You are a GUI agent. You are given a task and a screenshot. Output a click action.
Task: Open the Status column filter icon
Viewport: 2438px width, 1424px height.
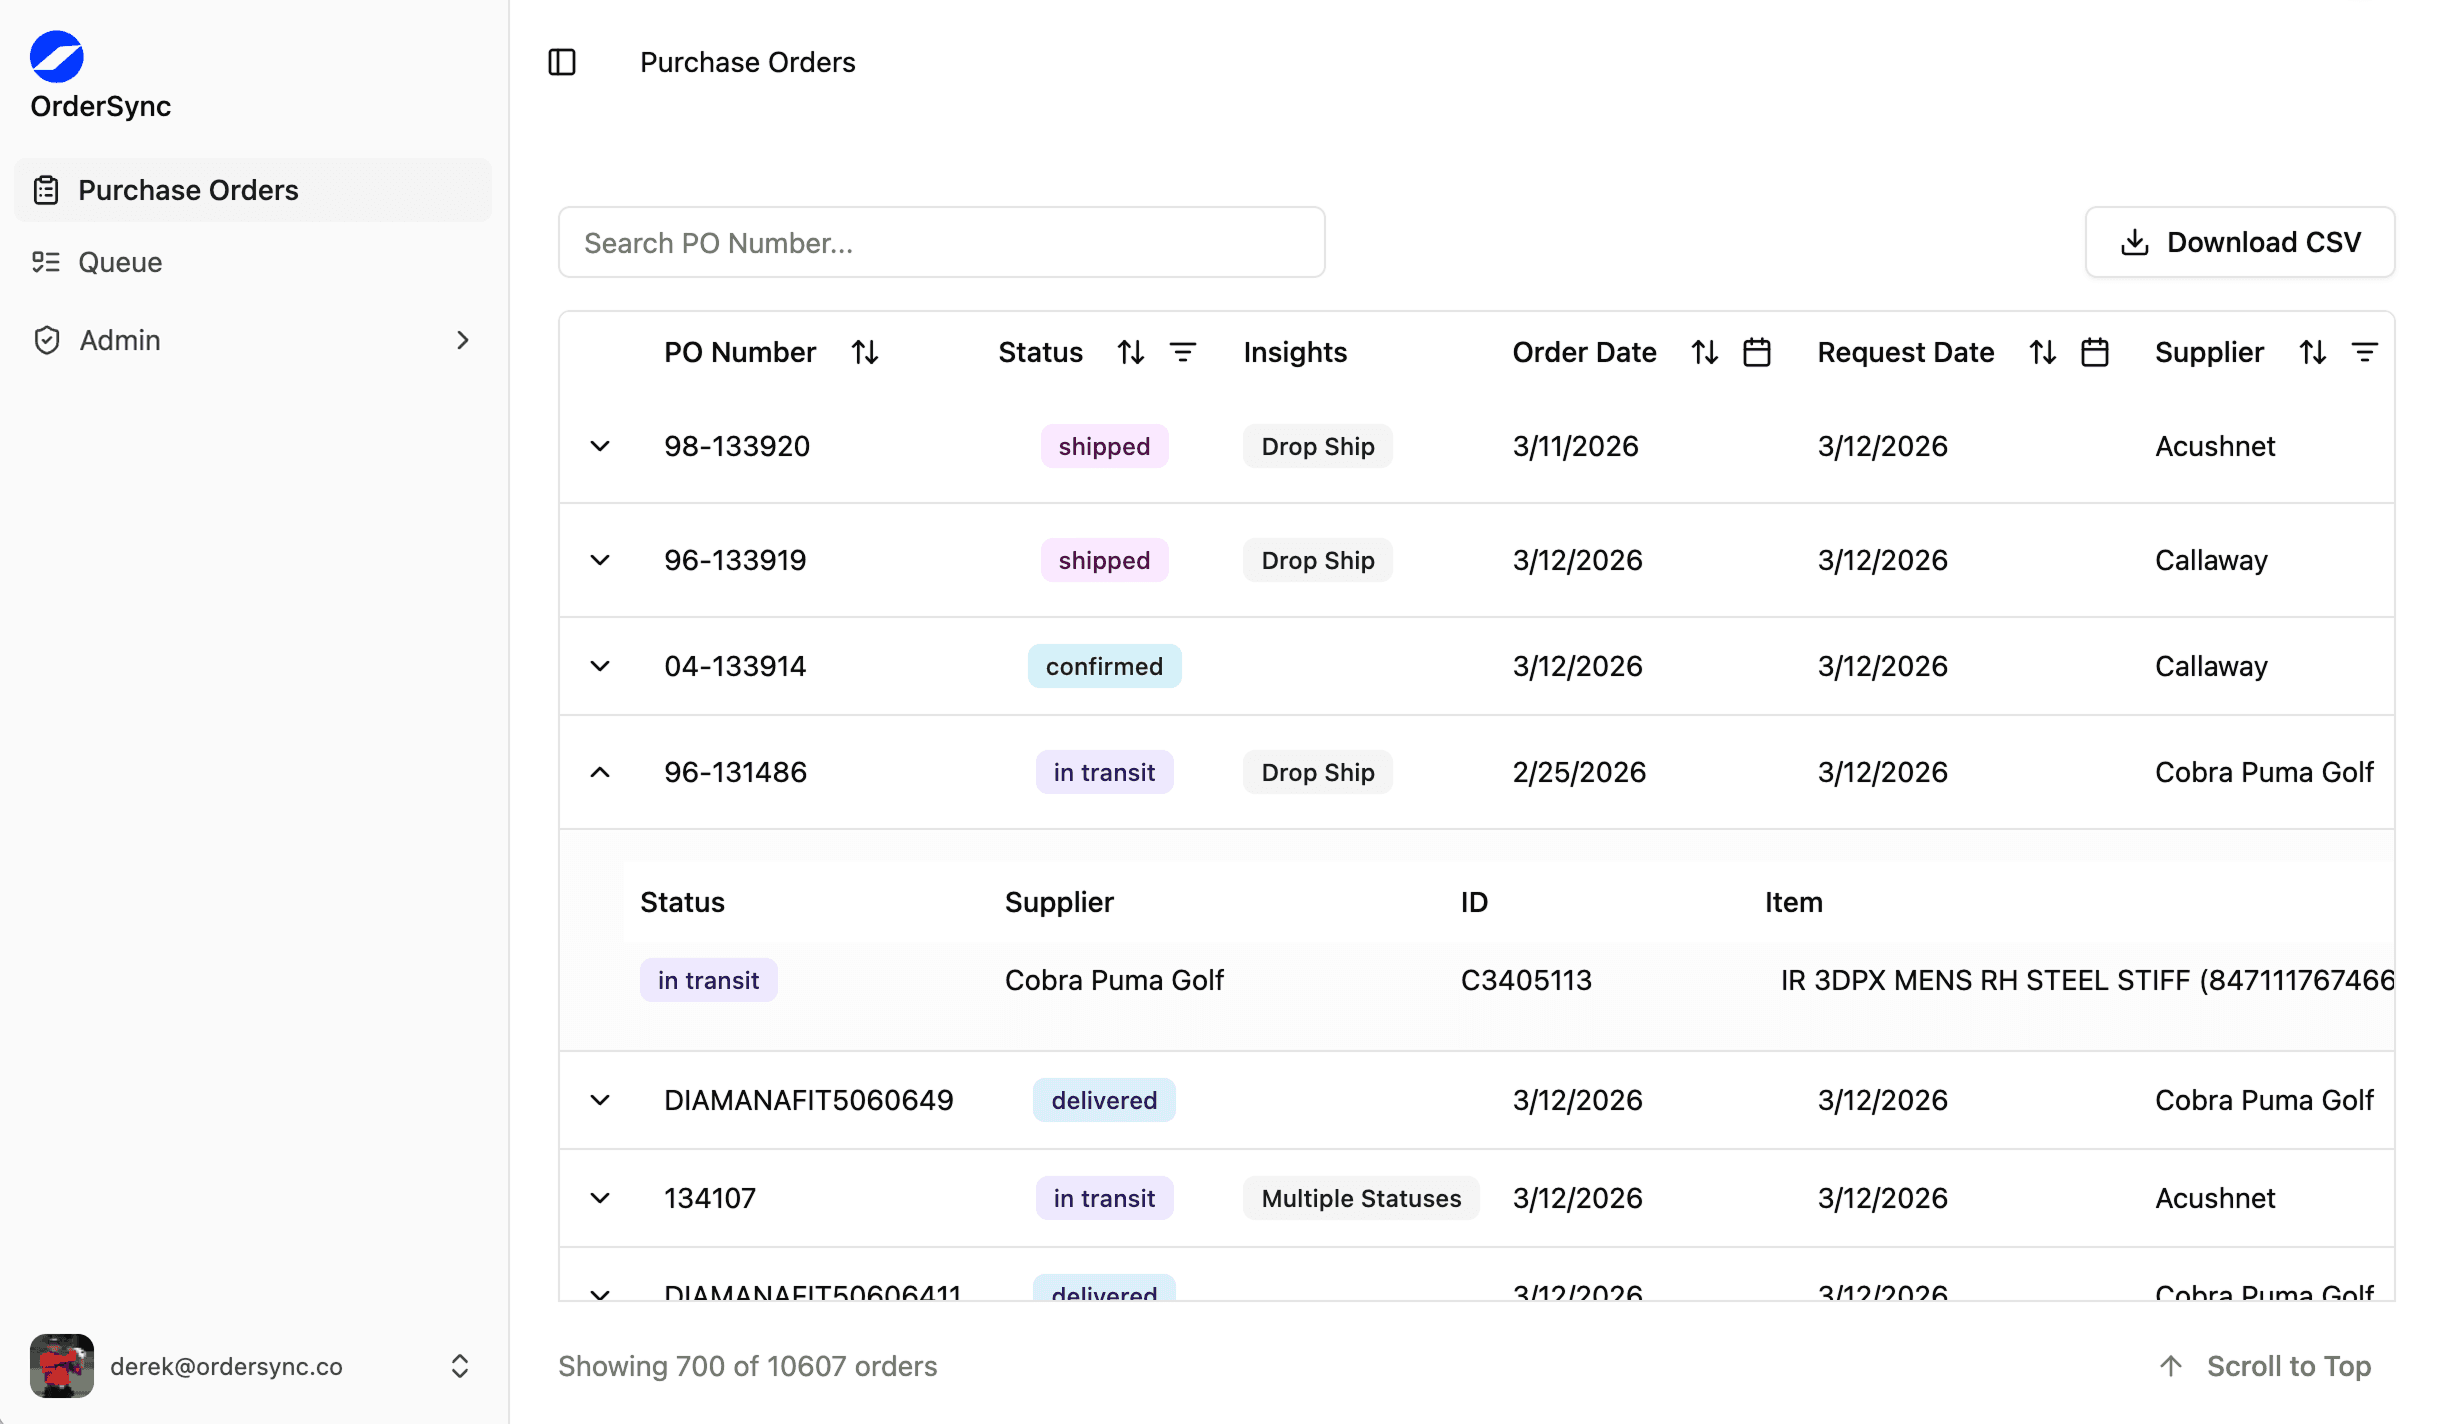[1183, 352]
